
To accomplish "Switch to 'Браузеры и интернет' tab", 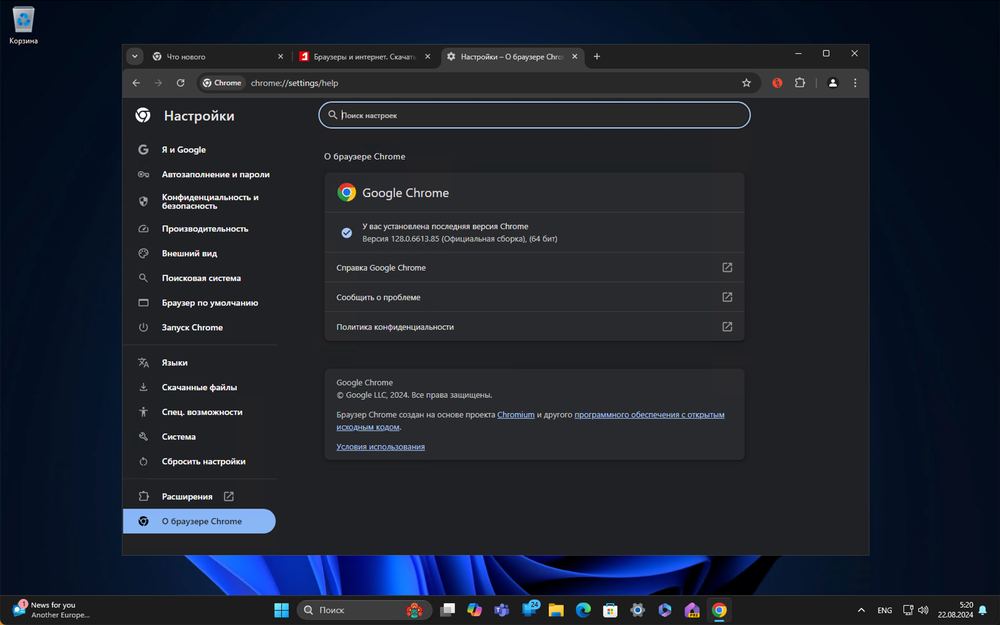I will click(x=365, y=57).
